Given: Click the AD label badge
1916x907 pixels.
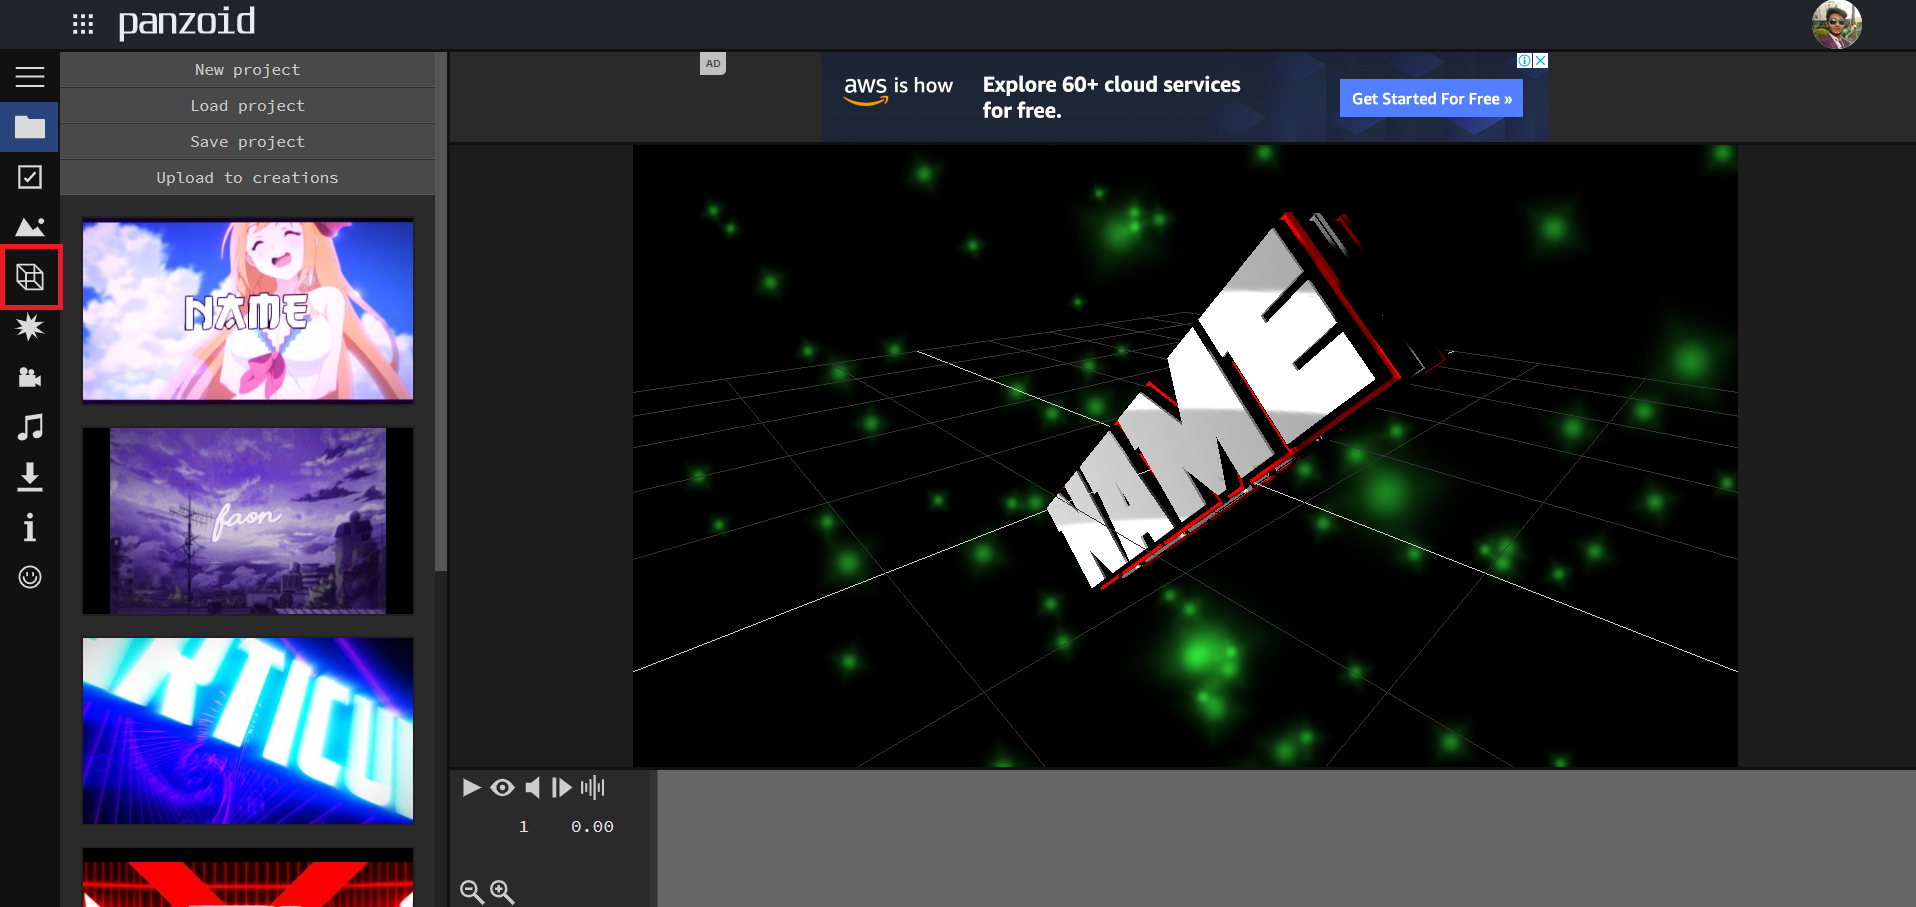Looking at the screenshot, I should click(713, 64).
